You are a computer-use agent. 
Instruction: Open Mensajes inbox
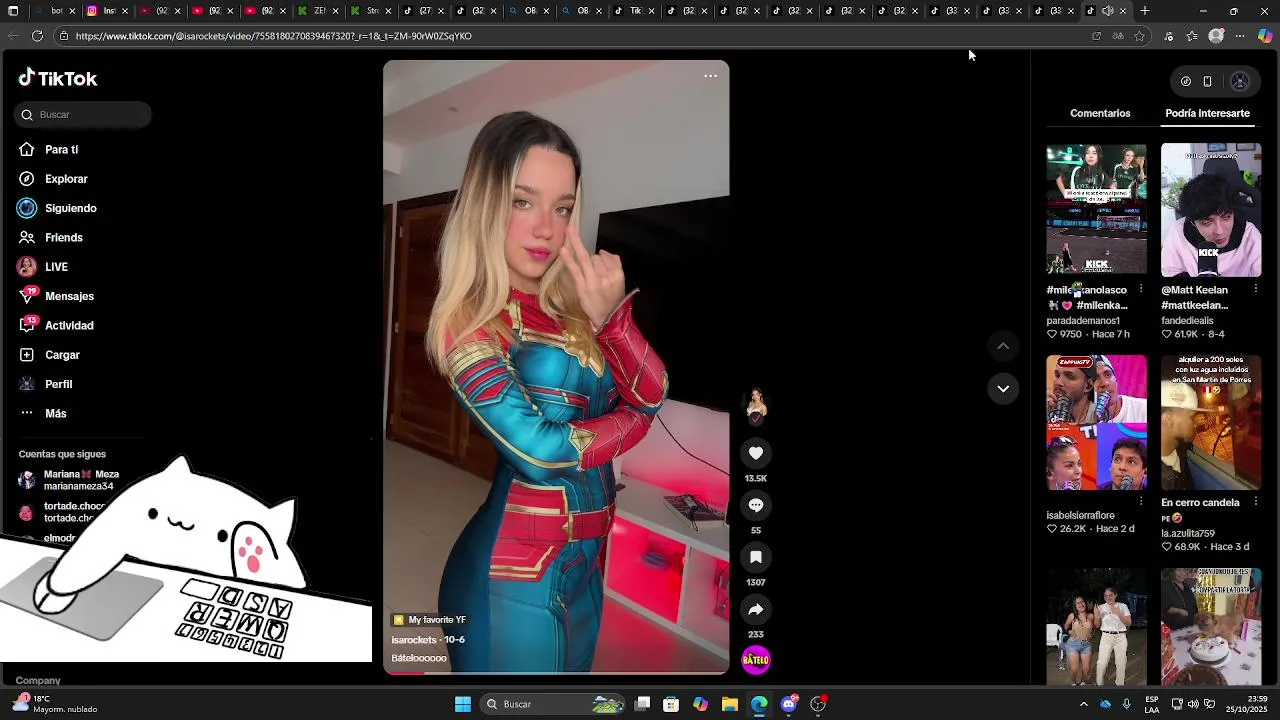pos(56,296)
